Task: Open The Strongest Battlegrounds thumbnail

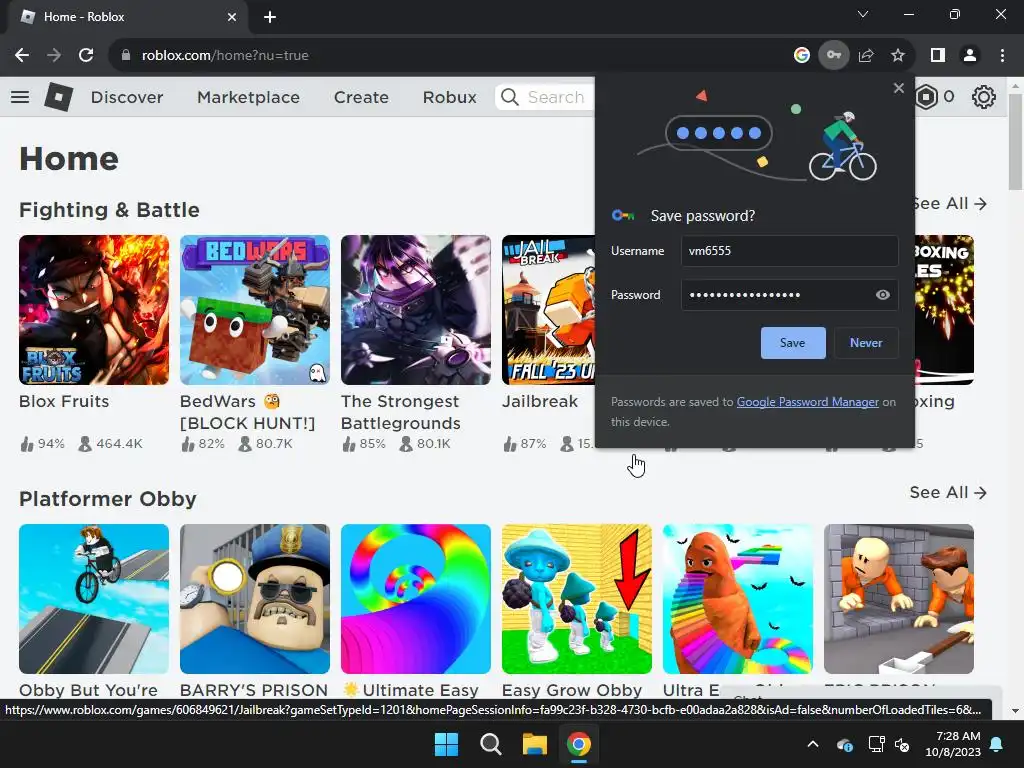Action: 415,310
